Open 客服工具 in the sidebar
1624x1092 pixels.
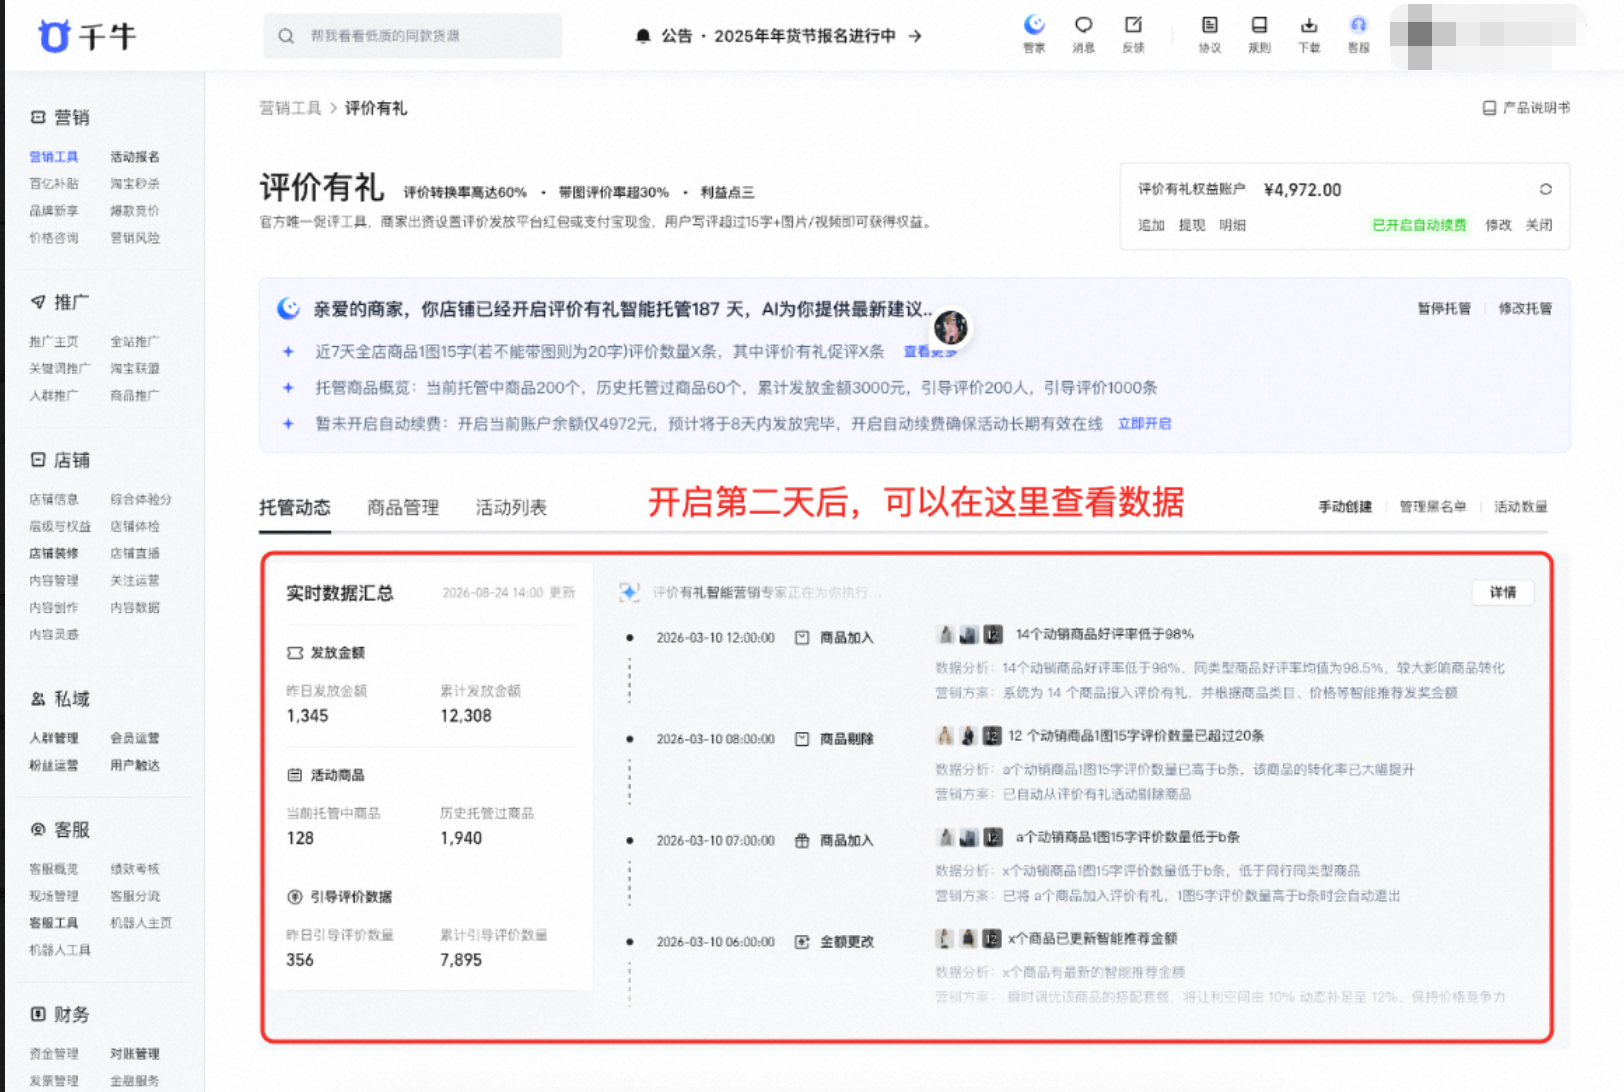pyautogui.click(x=54, y=923)
